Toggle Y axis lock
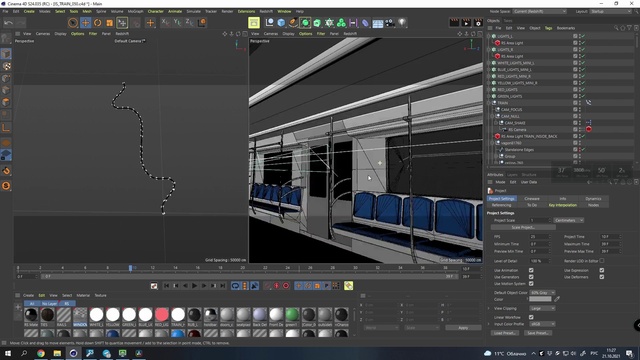Viewport: 640px width, 360px height. [x=177, y=22]
